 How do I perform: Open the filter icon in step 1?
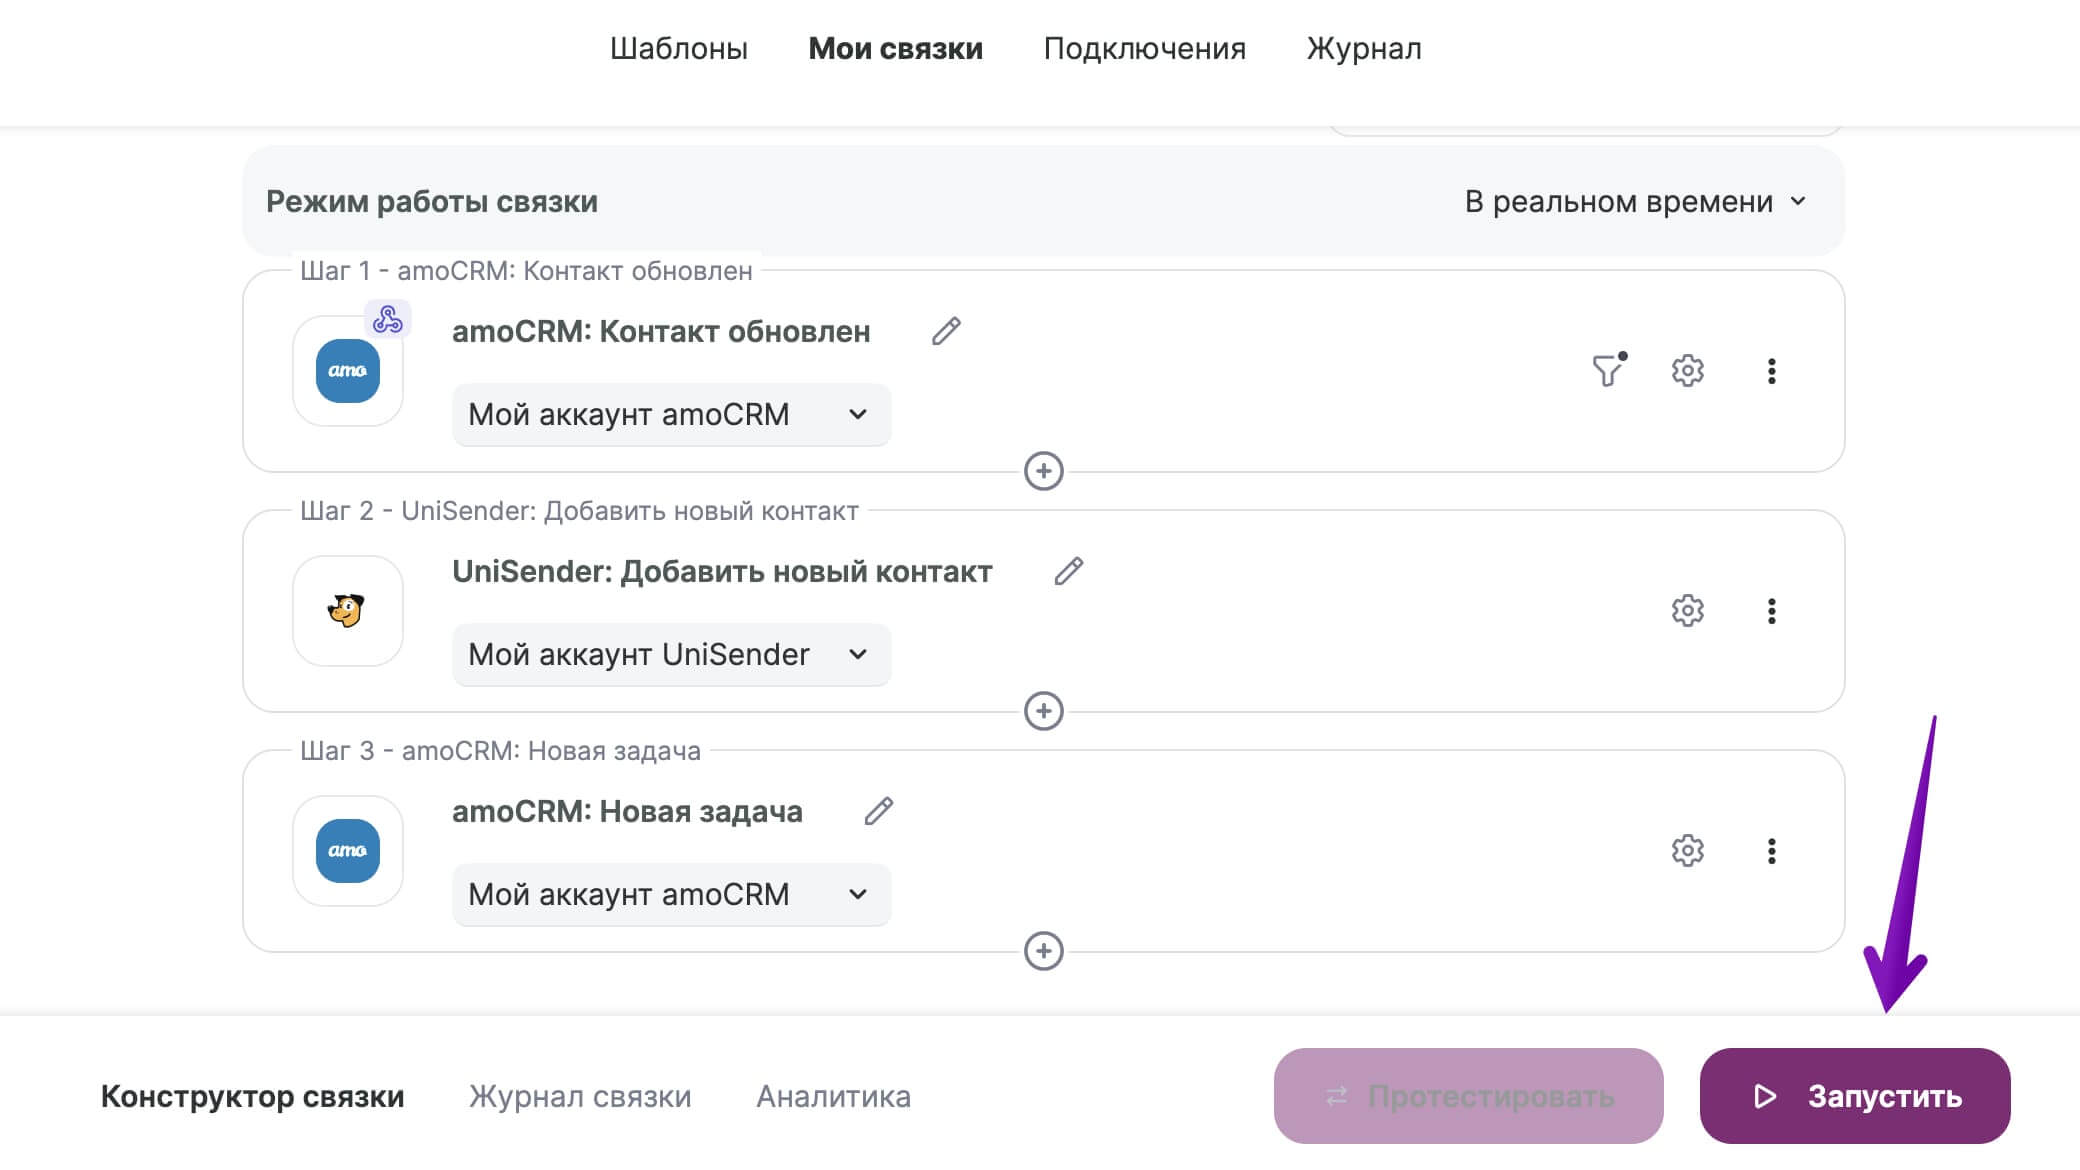tap(1608, 370)
